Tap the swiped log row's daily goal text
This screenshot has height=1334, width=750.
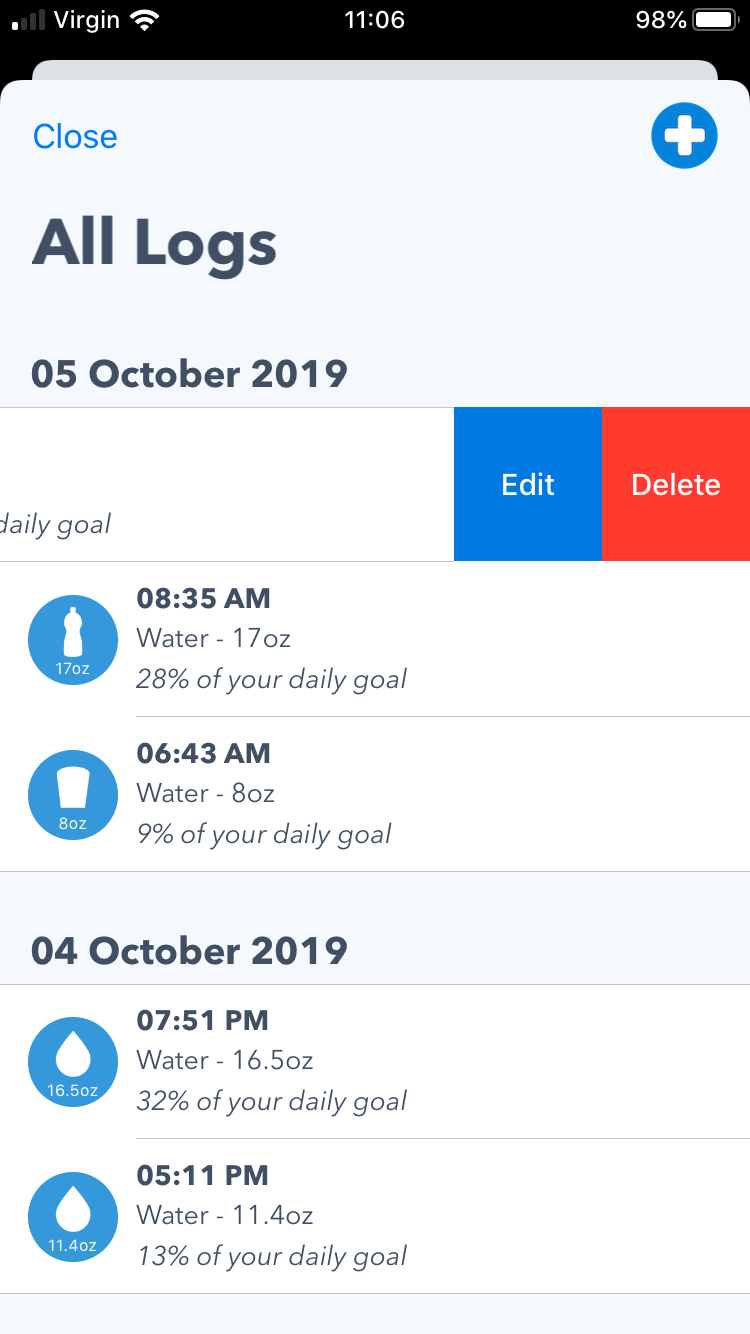(x=55, y=523)
